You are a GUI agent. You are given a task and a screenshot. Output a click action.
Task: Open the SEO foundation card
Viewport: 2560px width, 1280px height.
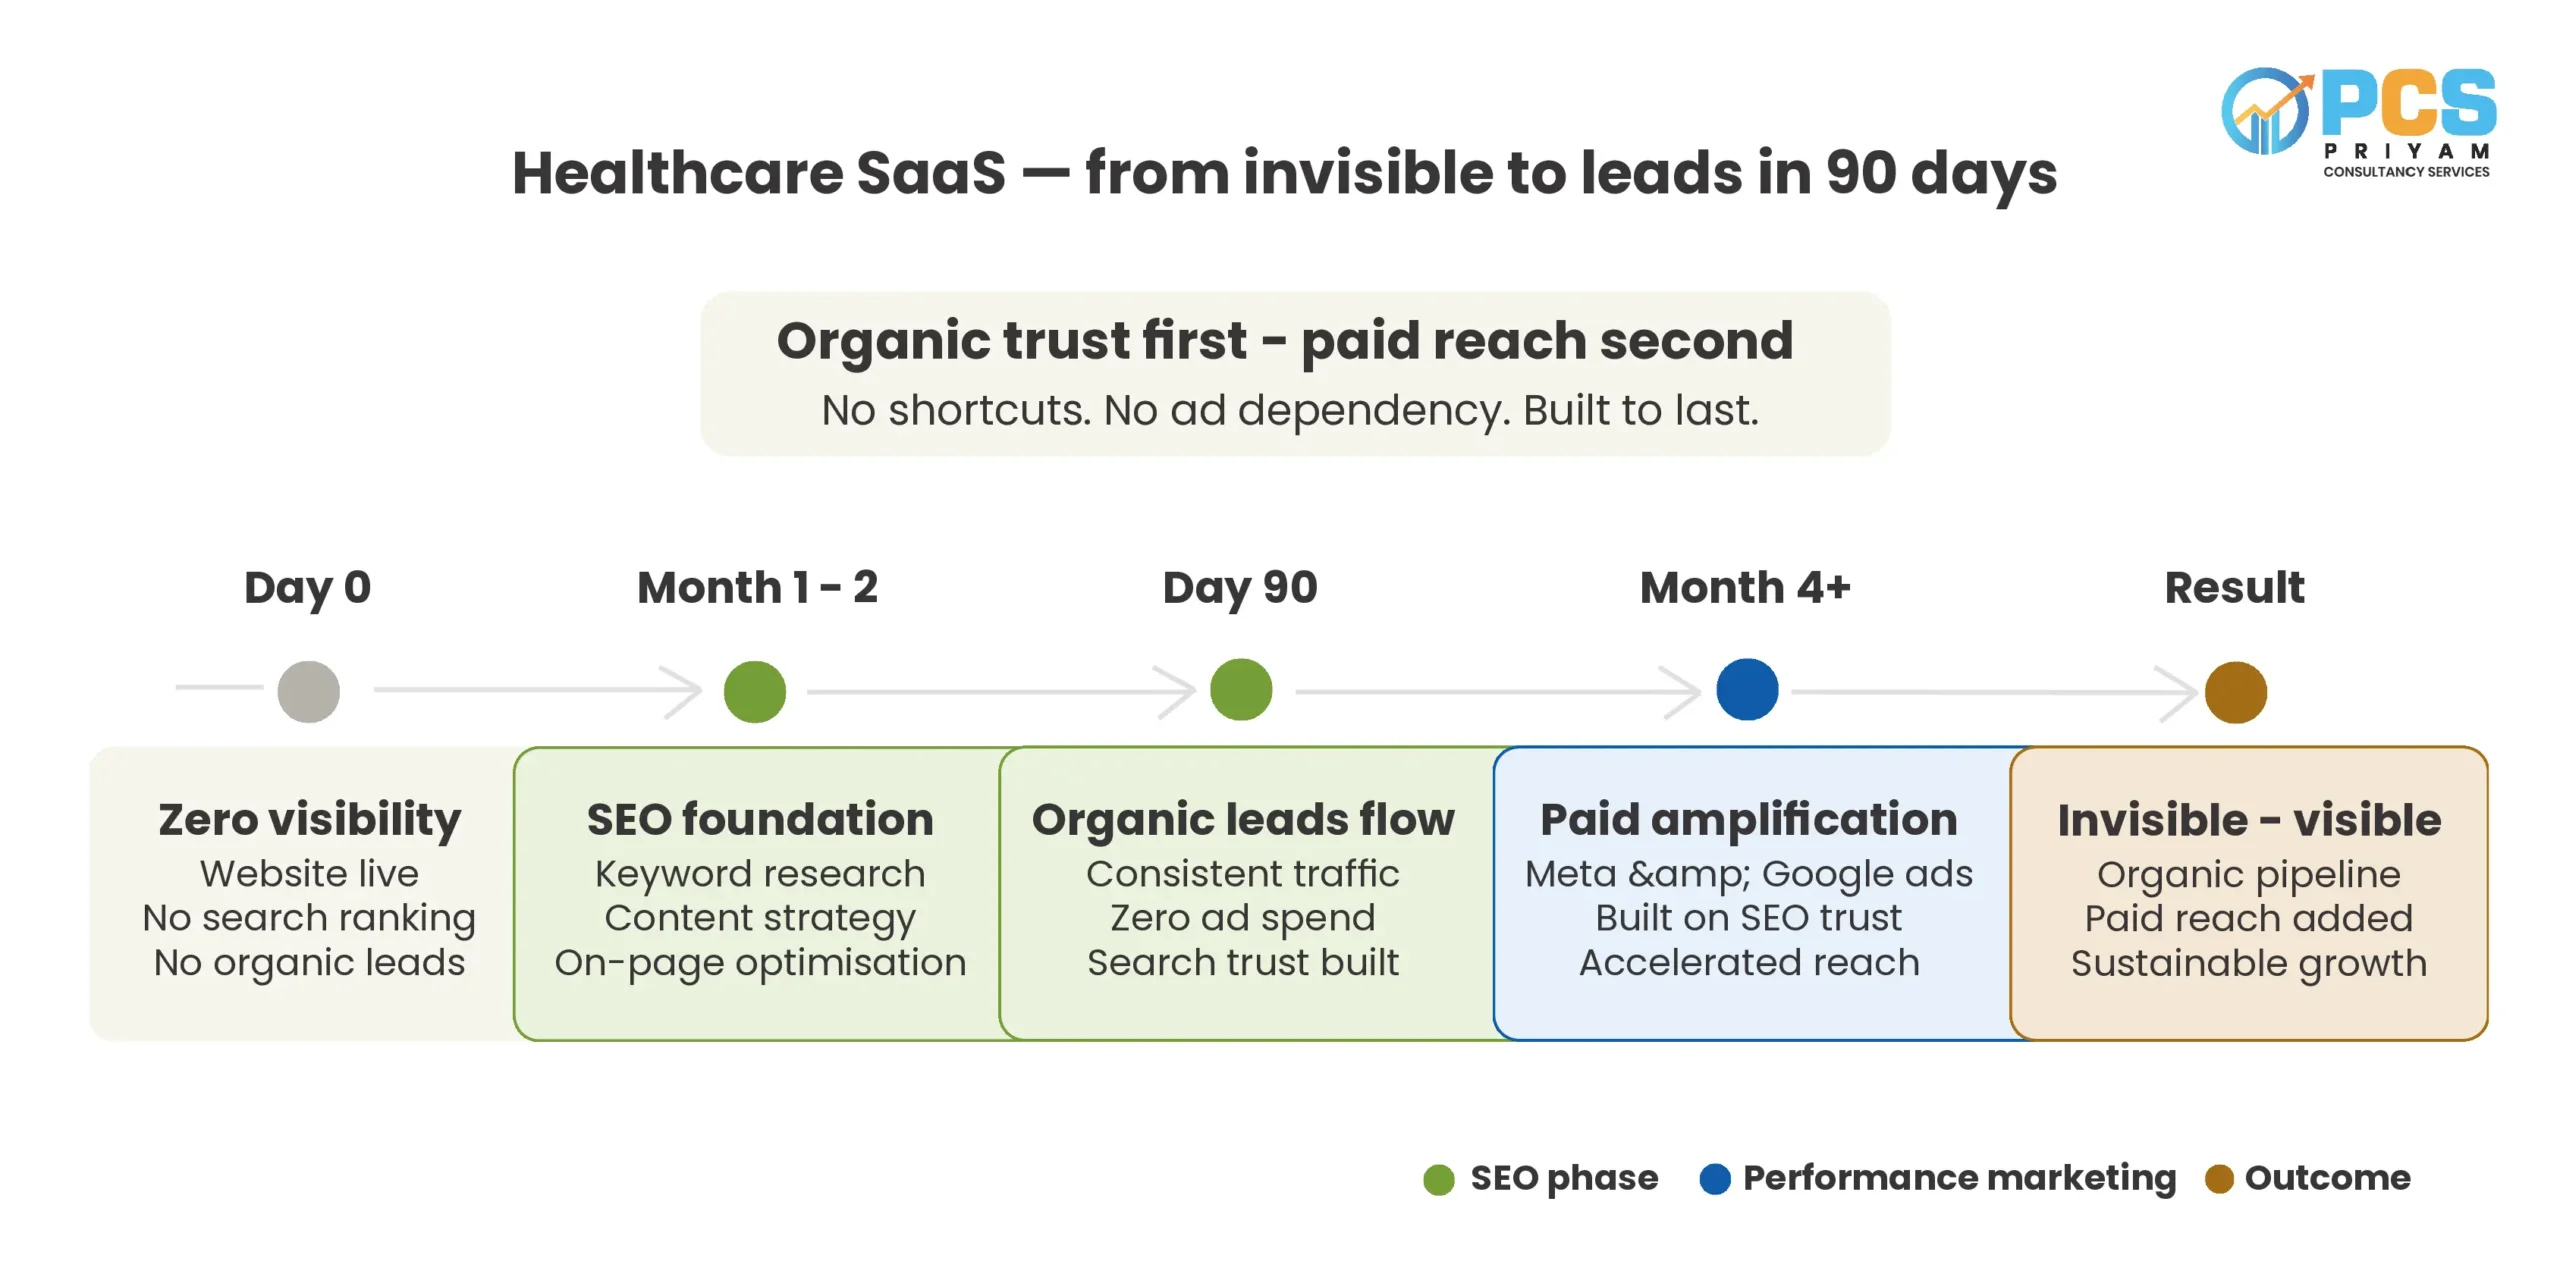click(x=759, y=893)
